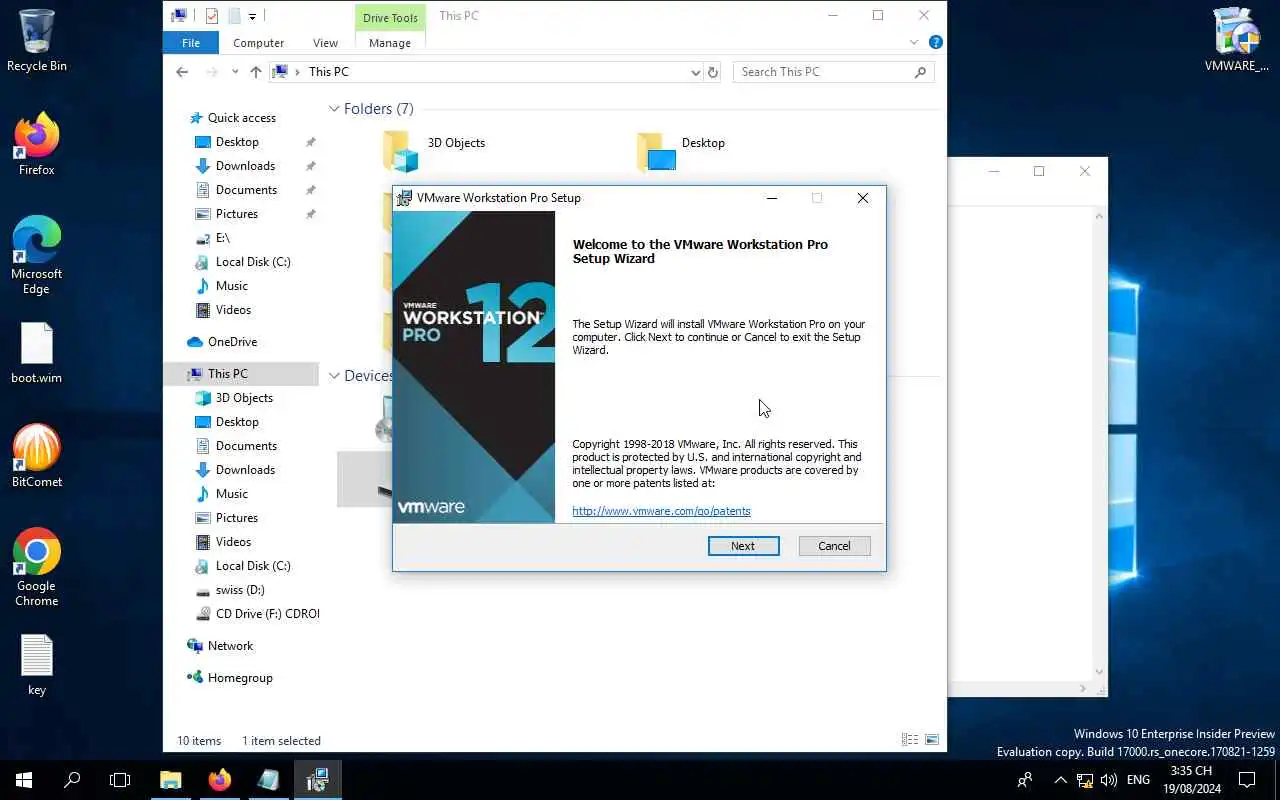1280x800 pixels.
Task: Collapse the Devices group header
Action: click(x=335, y=376)
